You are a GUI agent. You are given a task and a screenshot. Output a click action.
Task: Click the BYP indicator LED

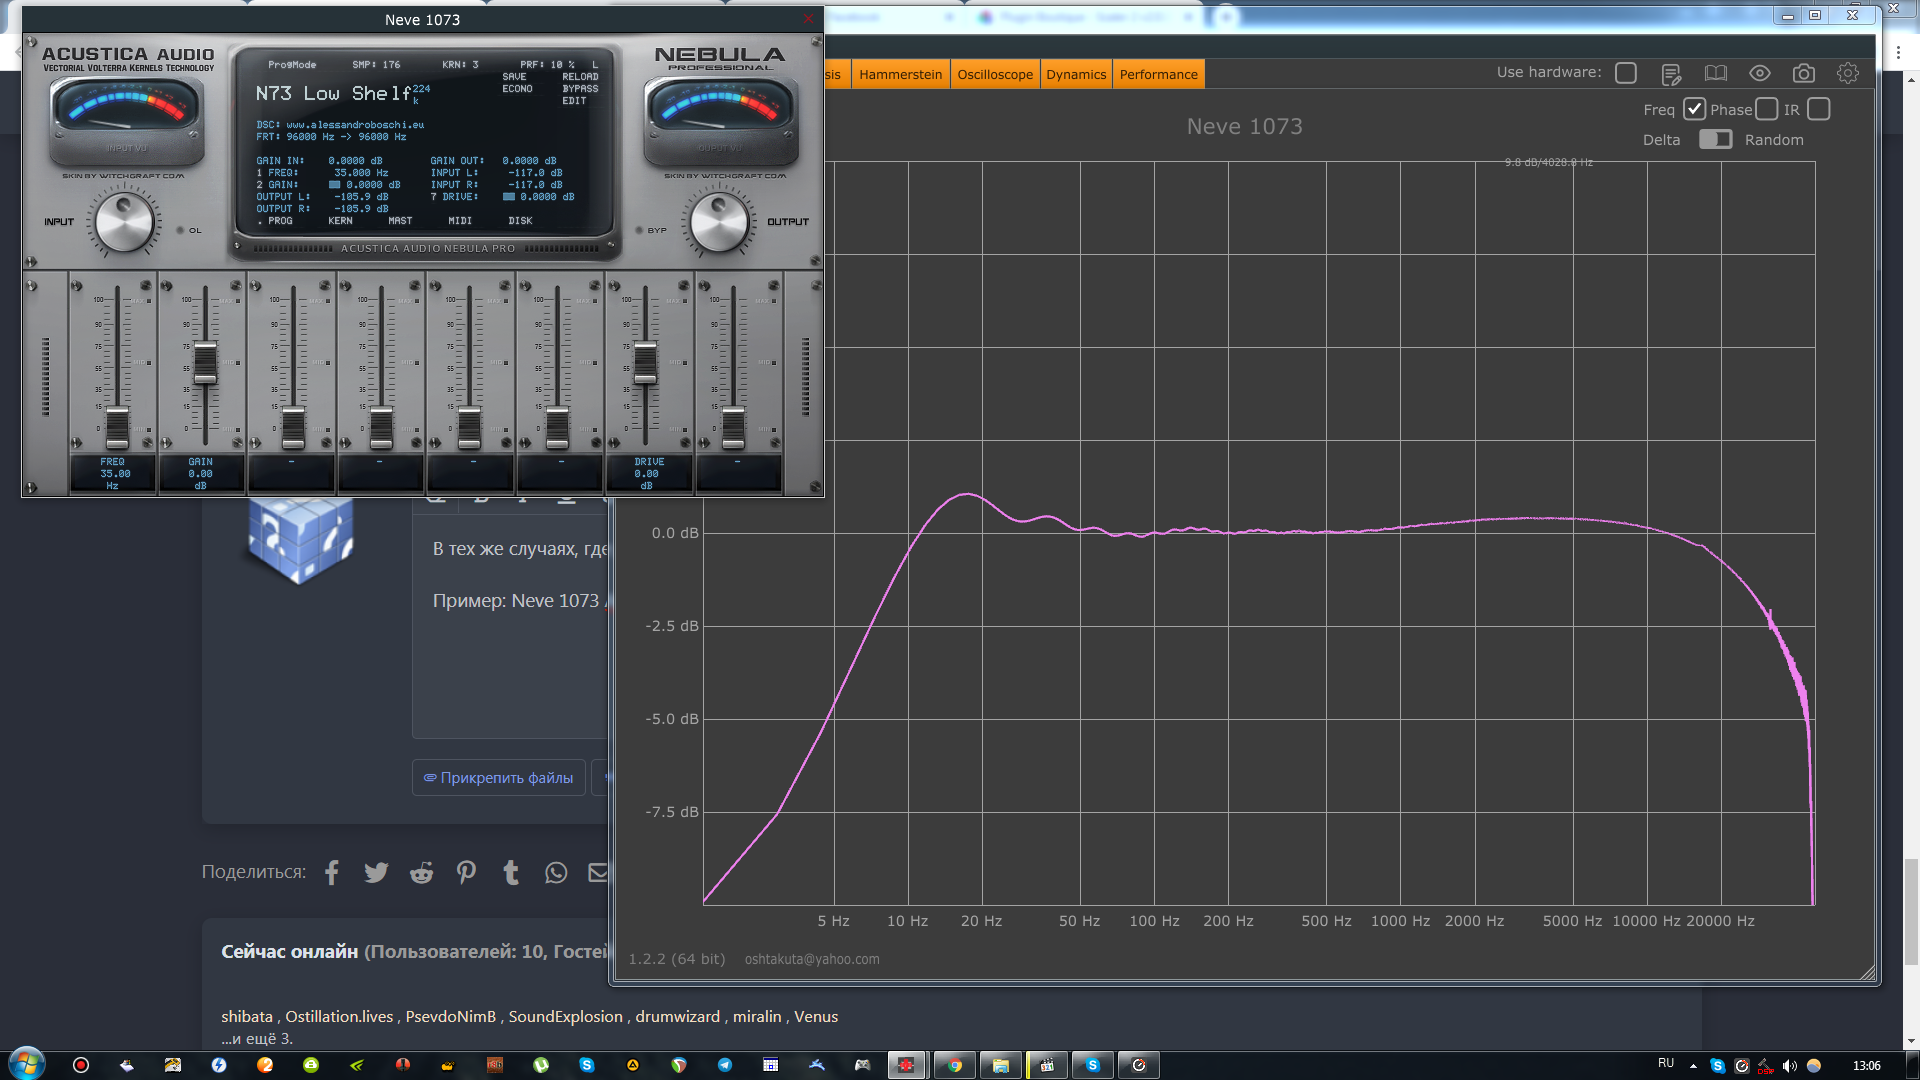[639, 230]
